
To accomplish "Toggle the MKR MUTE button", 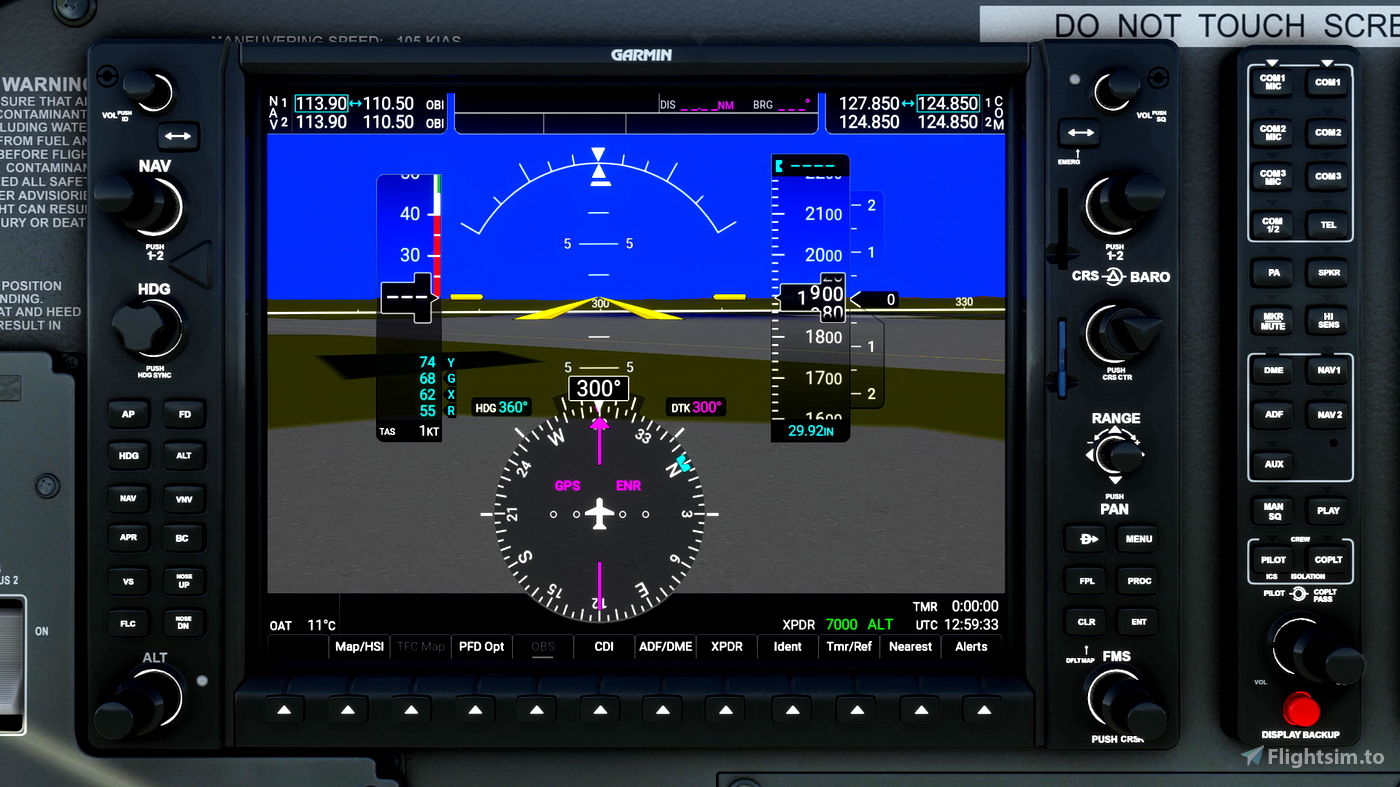I will 1273,321.
